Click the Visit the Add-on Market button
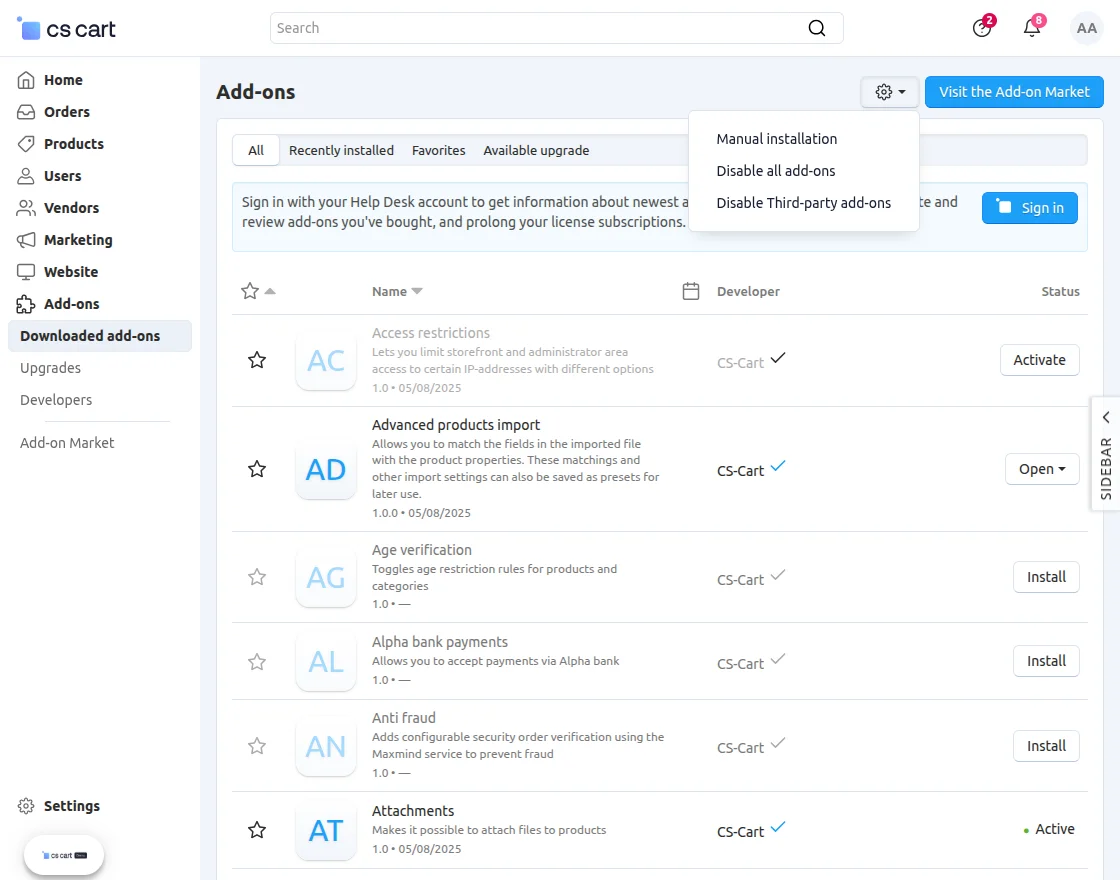Viewport: 1120px width, 880px height. click(1014, 91)
